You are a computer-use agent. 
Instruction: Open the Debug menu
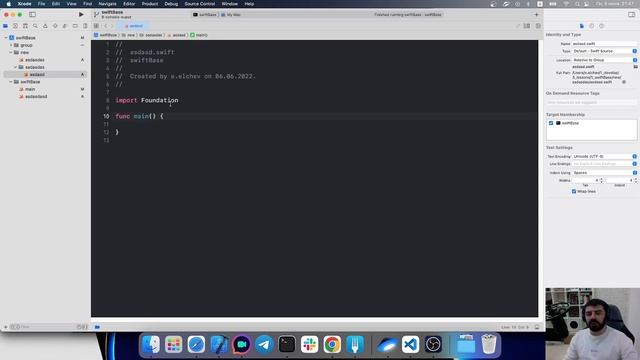click(x=171, y=4)
